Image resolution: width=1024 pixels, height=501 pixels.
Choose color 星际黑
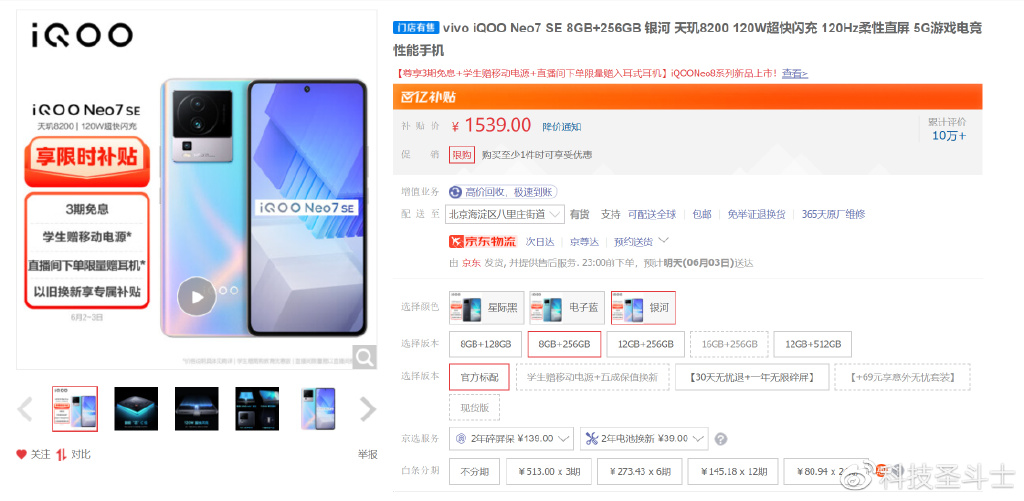tap(487, 308)
